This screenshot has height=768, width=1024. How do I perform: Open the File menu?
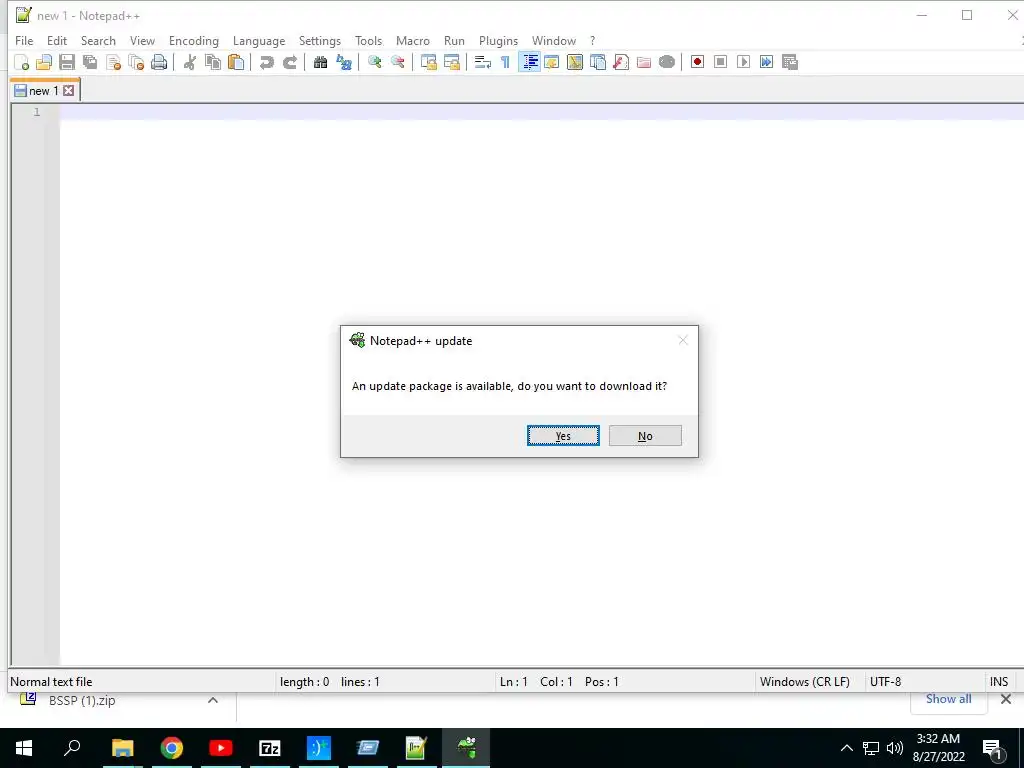[x=24, y=40]
